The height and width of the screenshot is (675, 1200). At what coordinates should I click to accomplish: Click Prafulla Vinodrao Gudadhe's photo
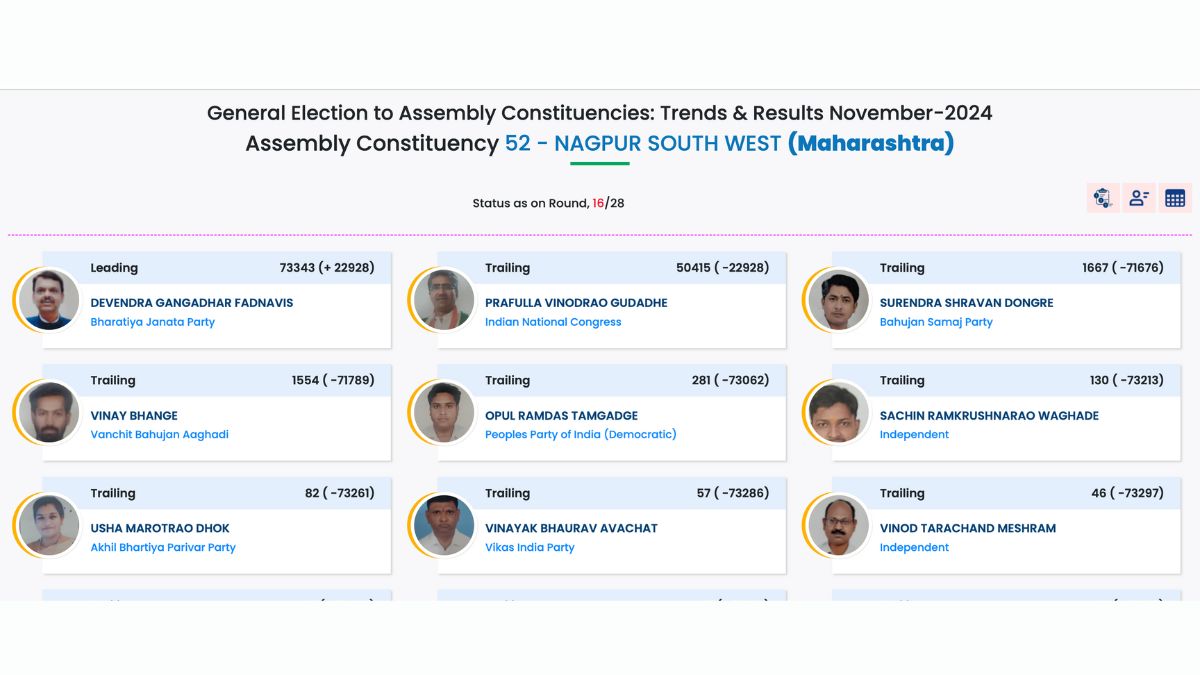coord(443,299)
